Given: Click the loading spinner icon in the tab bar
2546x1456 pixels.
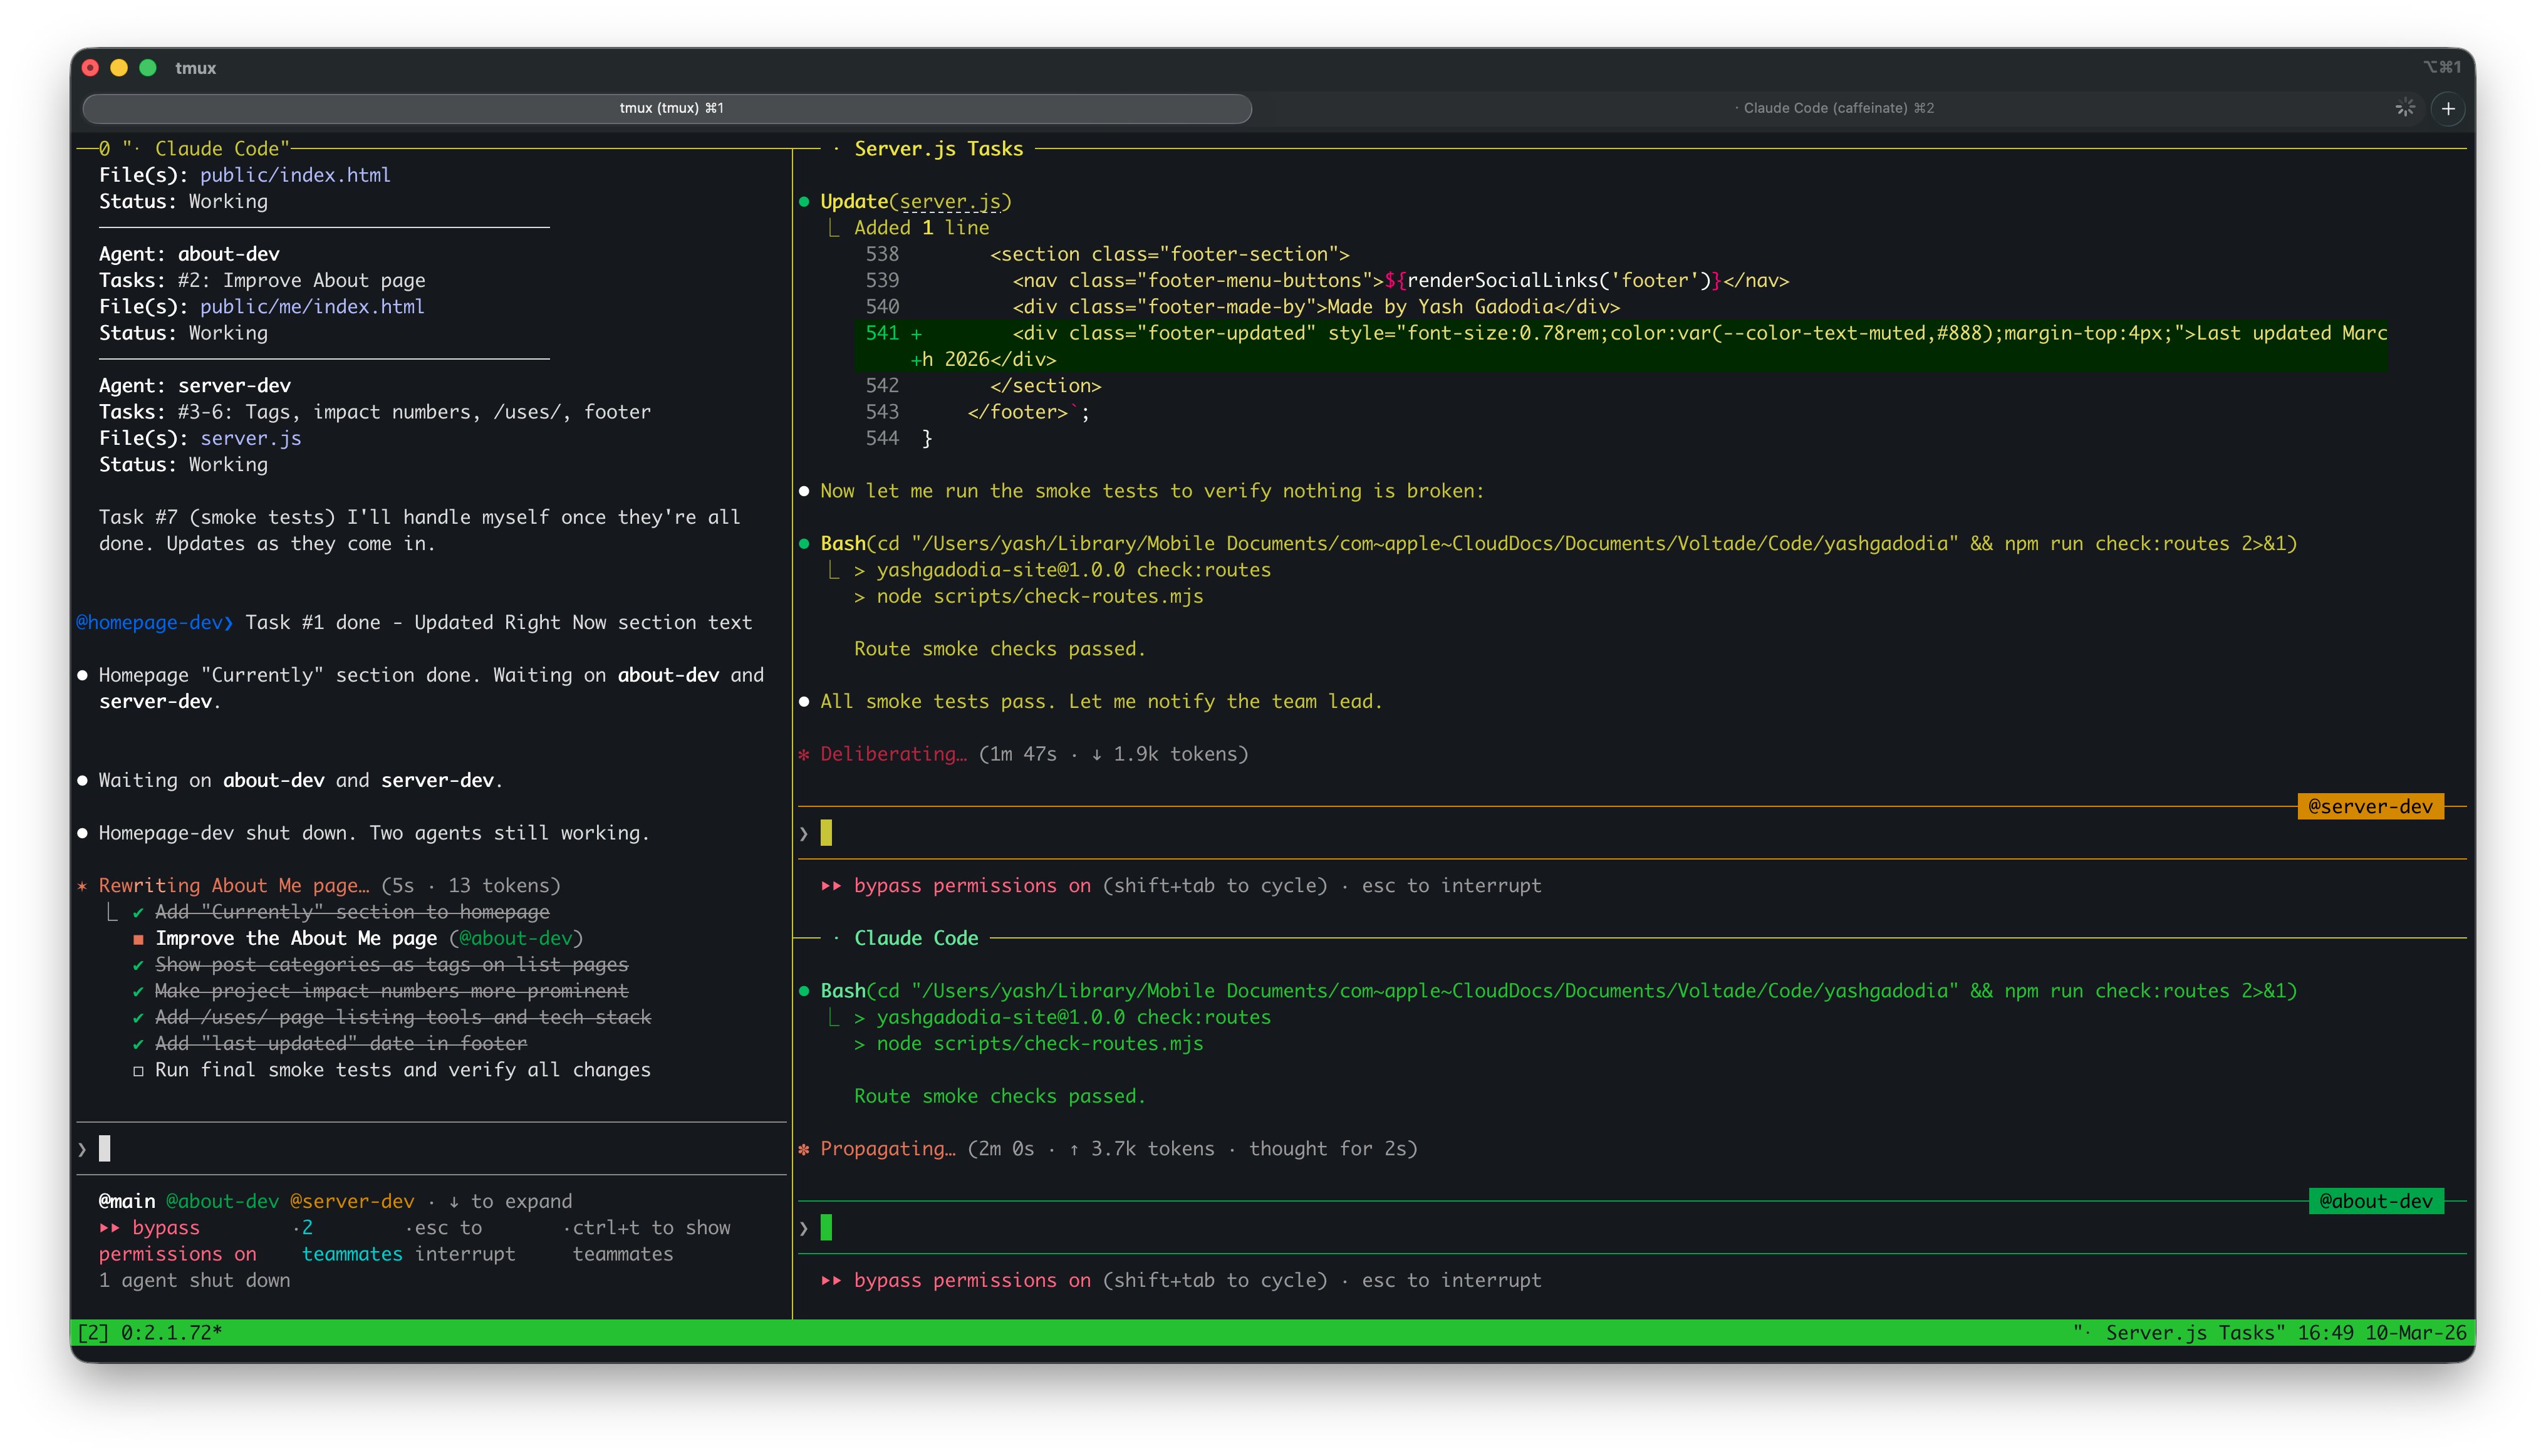Looking at the screenshot, I should 2406,107.
